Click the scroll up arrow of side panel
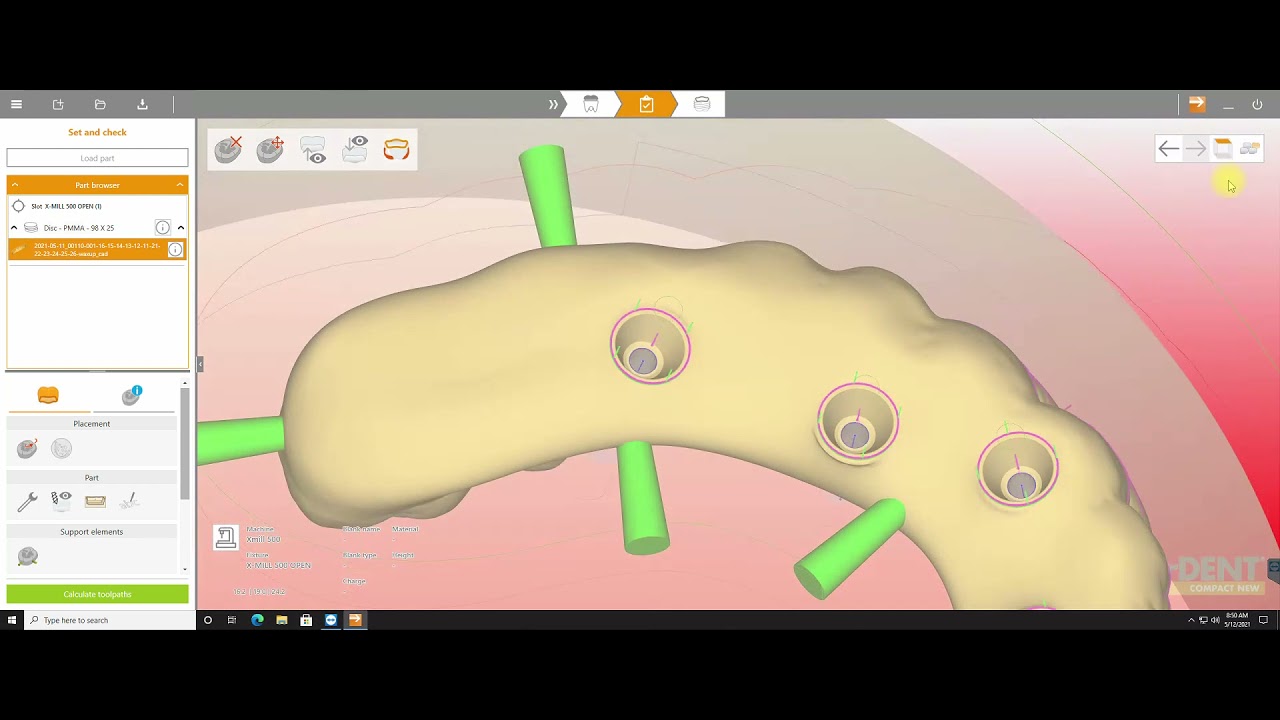Viewport: 1280px width, 720px height. (x=185, y=382)
